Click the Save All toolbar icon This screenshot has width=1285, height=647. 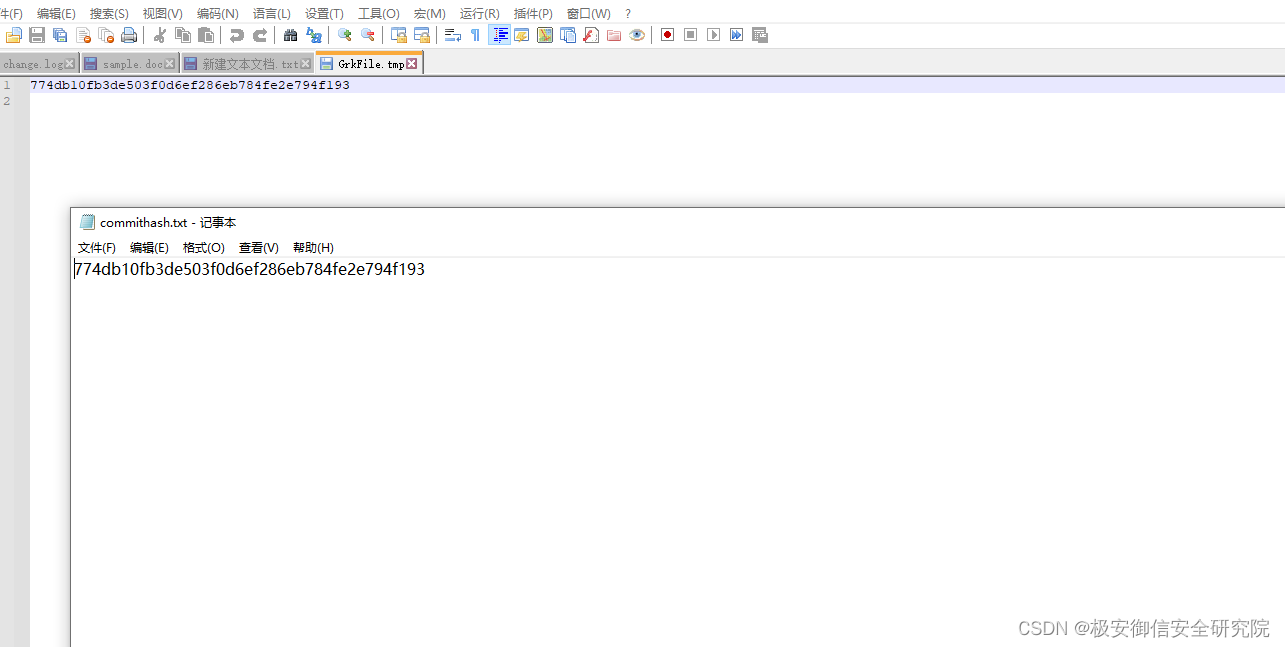(60, 35)
